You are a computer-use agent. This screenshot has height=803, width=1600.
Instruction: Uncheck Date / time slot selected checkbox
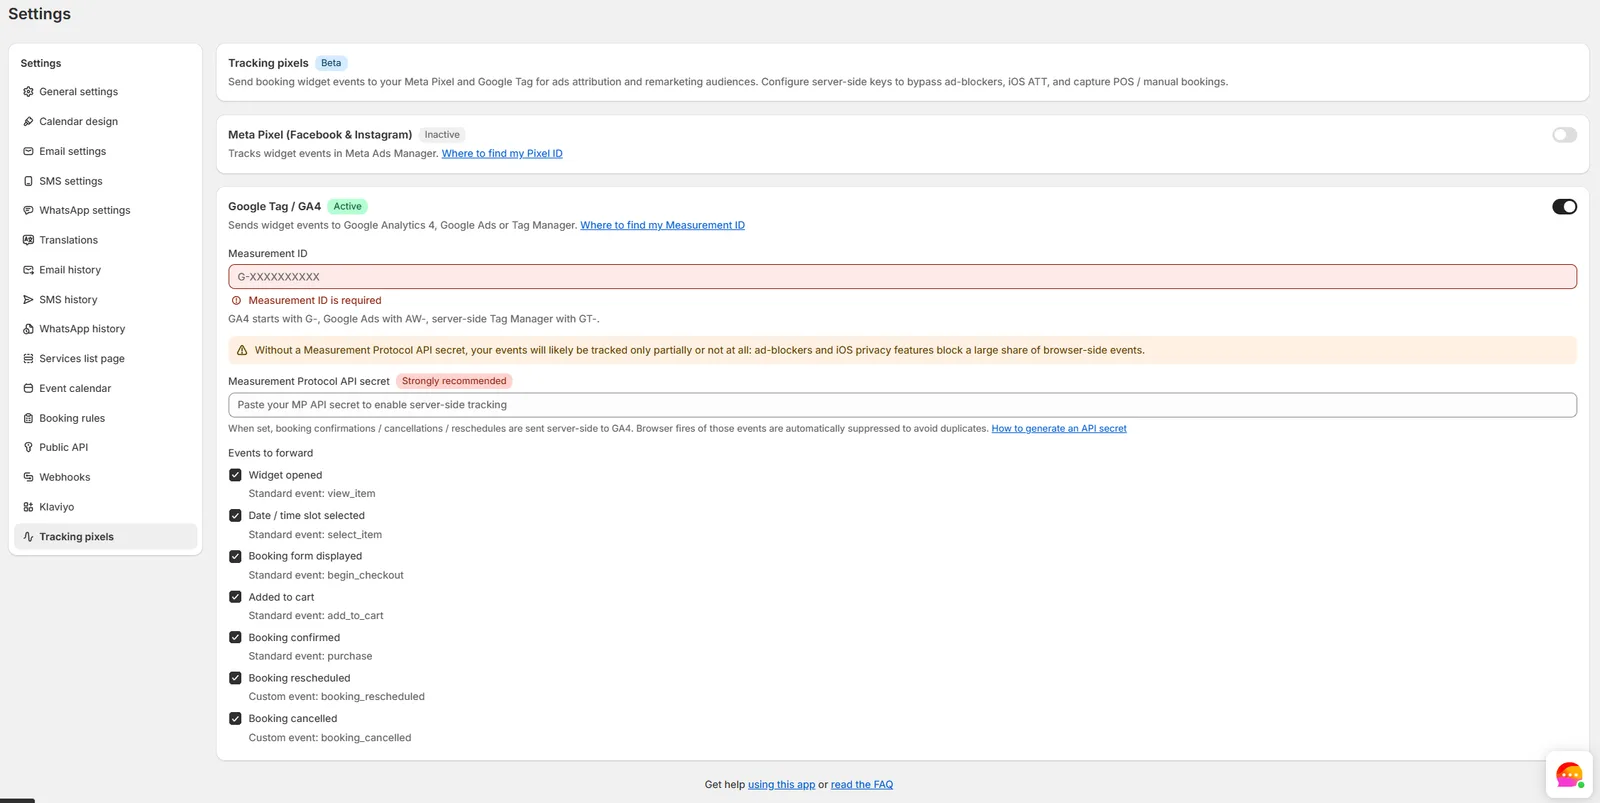pos(235,516)
